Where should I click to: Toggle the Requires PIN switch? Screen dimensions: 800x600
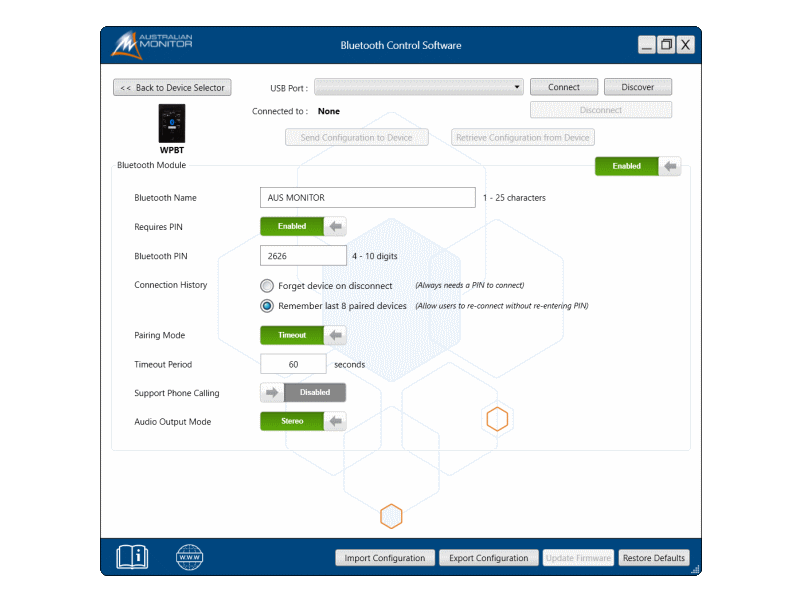[303, 226]
